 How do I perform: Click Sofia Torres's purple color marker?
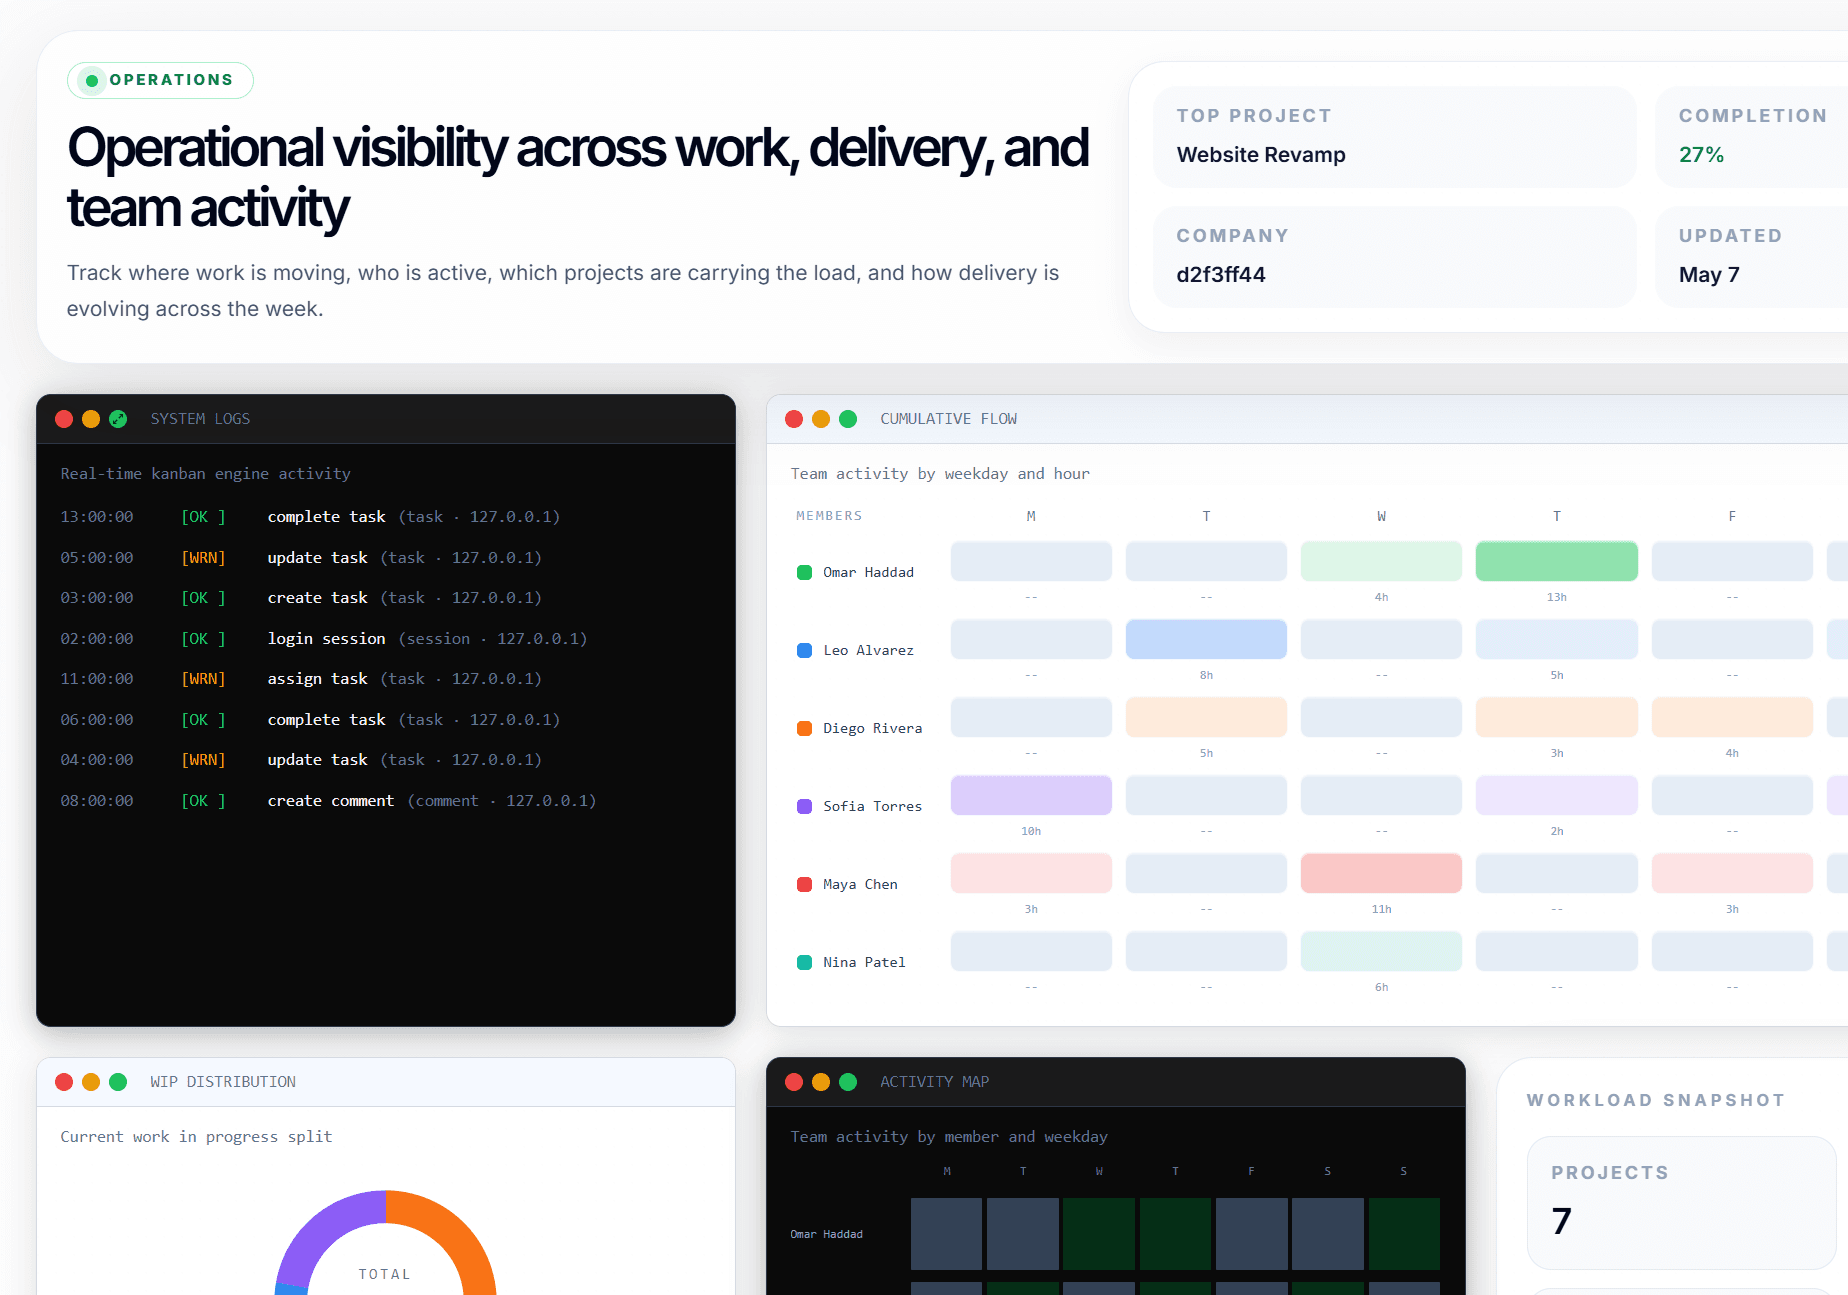tap(804, 806)
